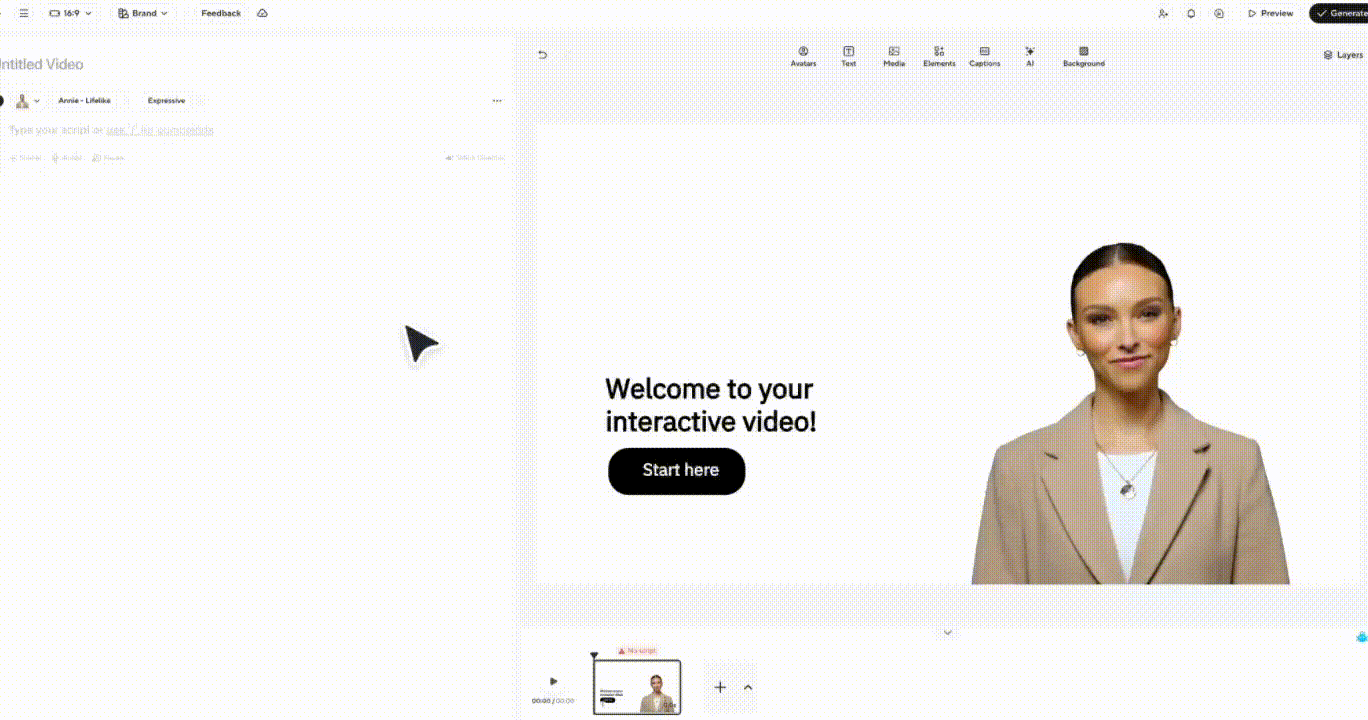Select the first scene thumbnail in timeline
This screenshot has height=720, width=1368.
pos(637,687)
